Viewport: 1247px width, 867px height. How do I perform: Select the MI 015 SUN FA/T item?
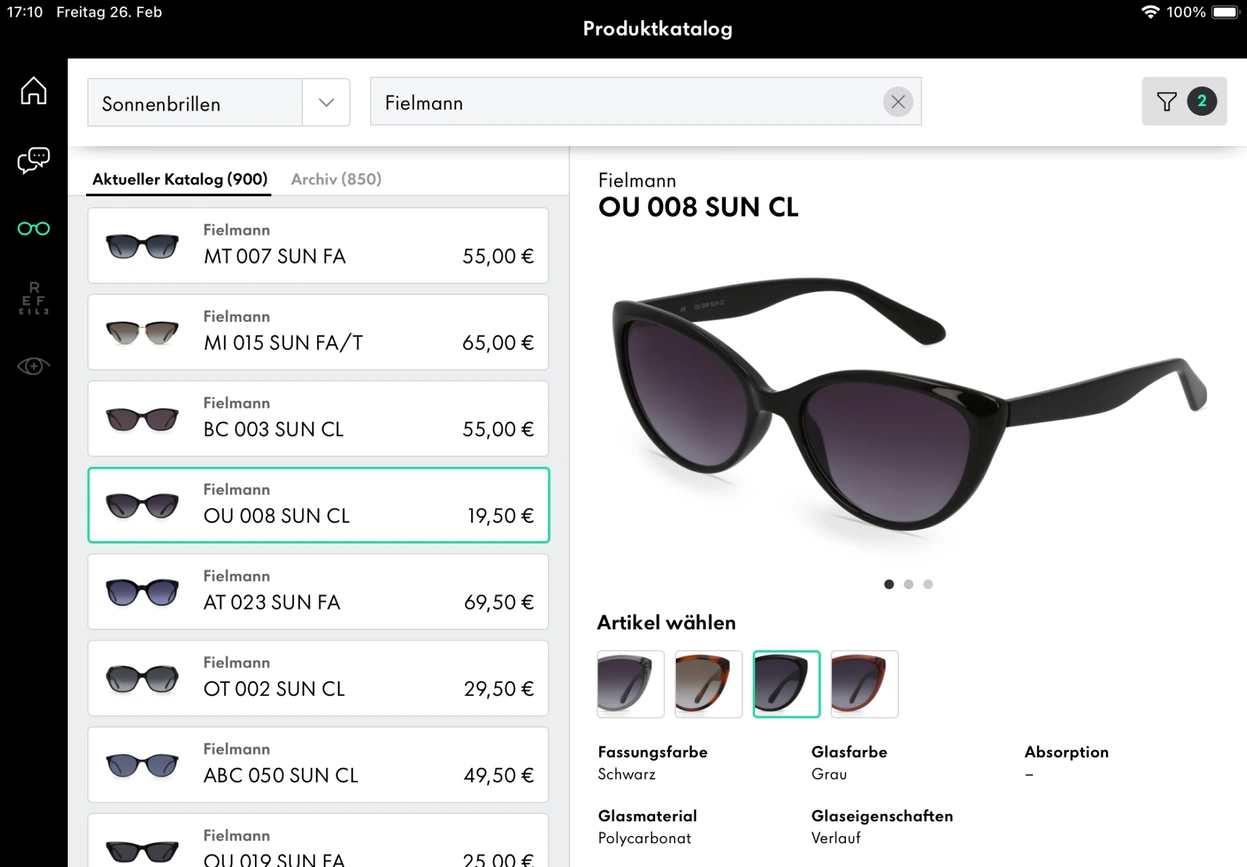click(x=318, y=332)
